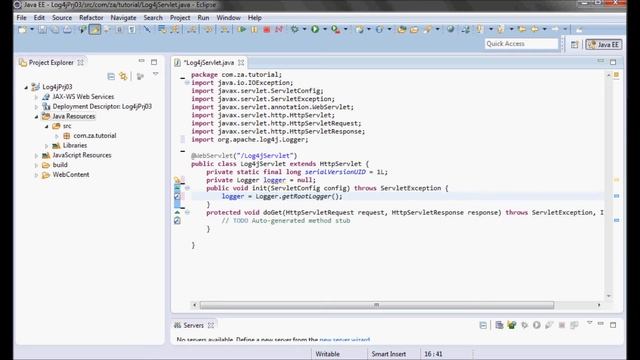Select Deployment Descriptor: Log4jPrj03 item
640x360 pixels.
point(102,107)
